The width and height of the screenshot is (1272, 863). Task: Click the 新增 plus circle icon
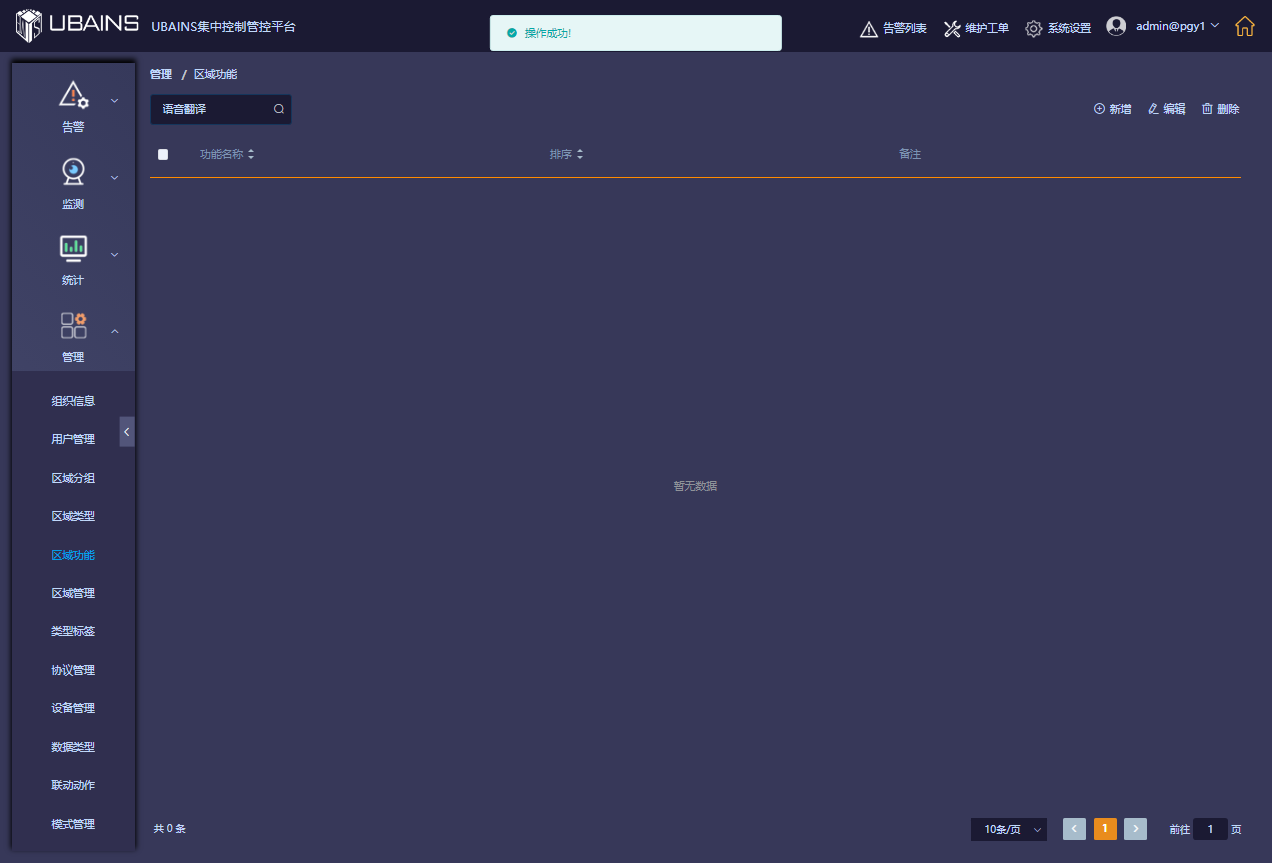1099,109
